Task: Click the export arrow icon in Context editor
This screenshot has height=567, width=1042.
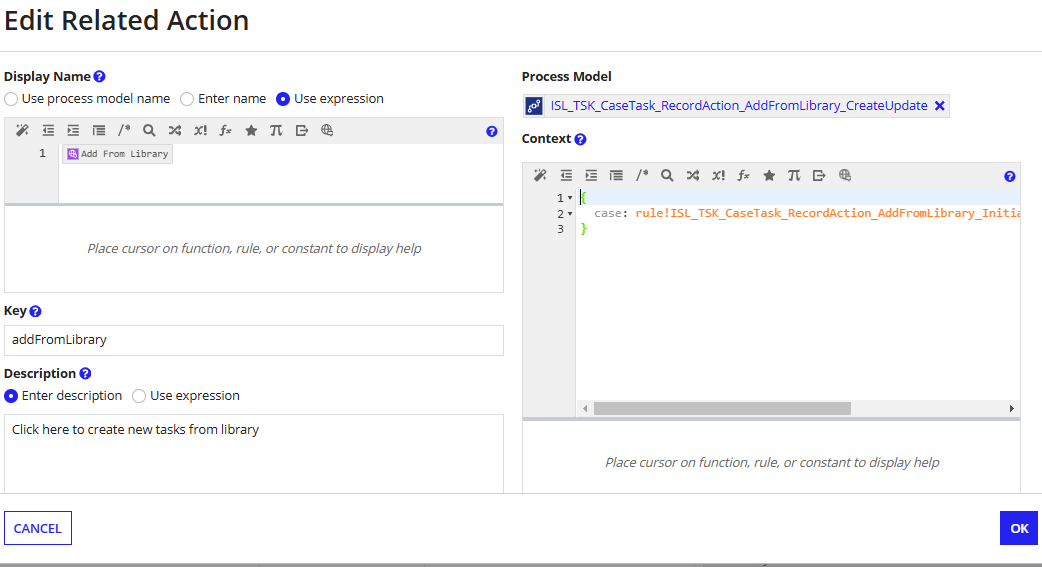Action: pos(819,175)
